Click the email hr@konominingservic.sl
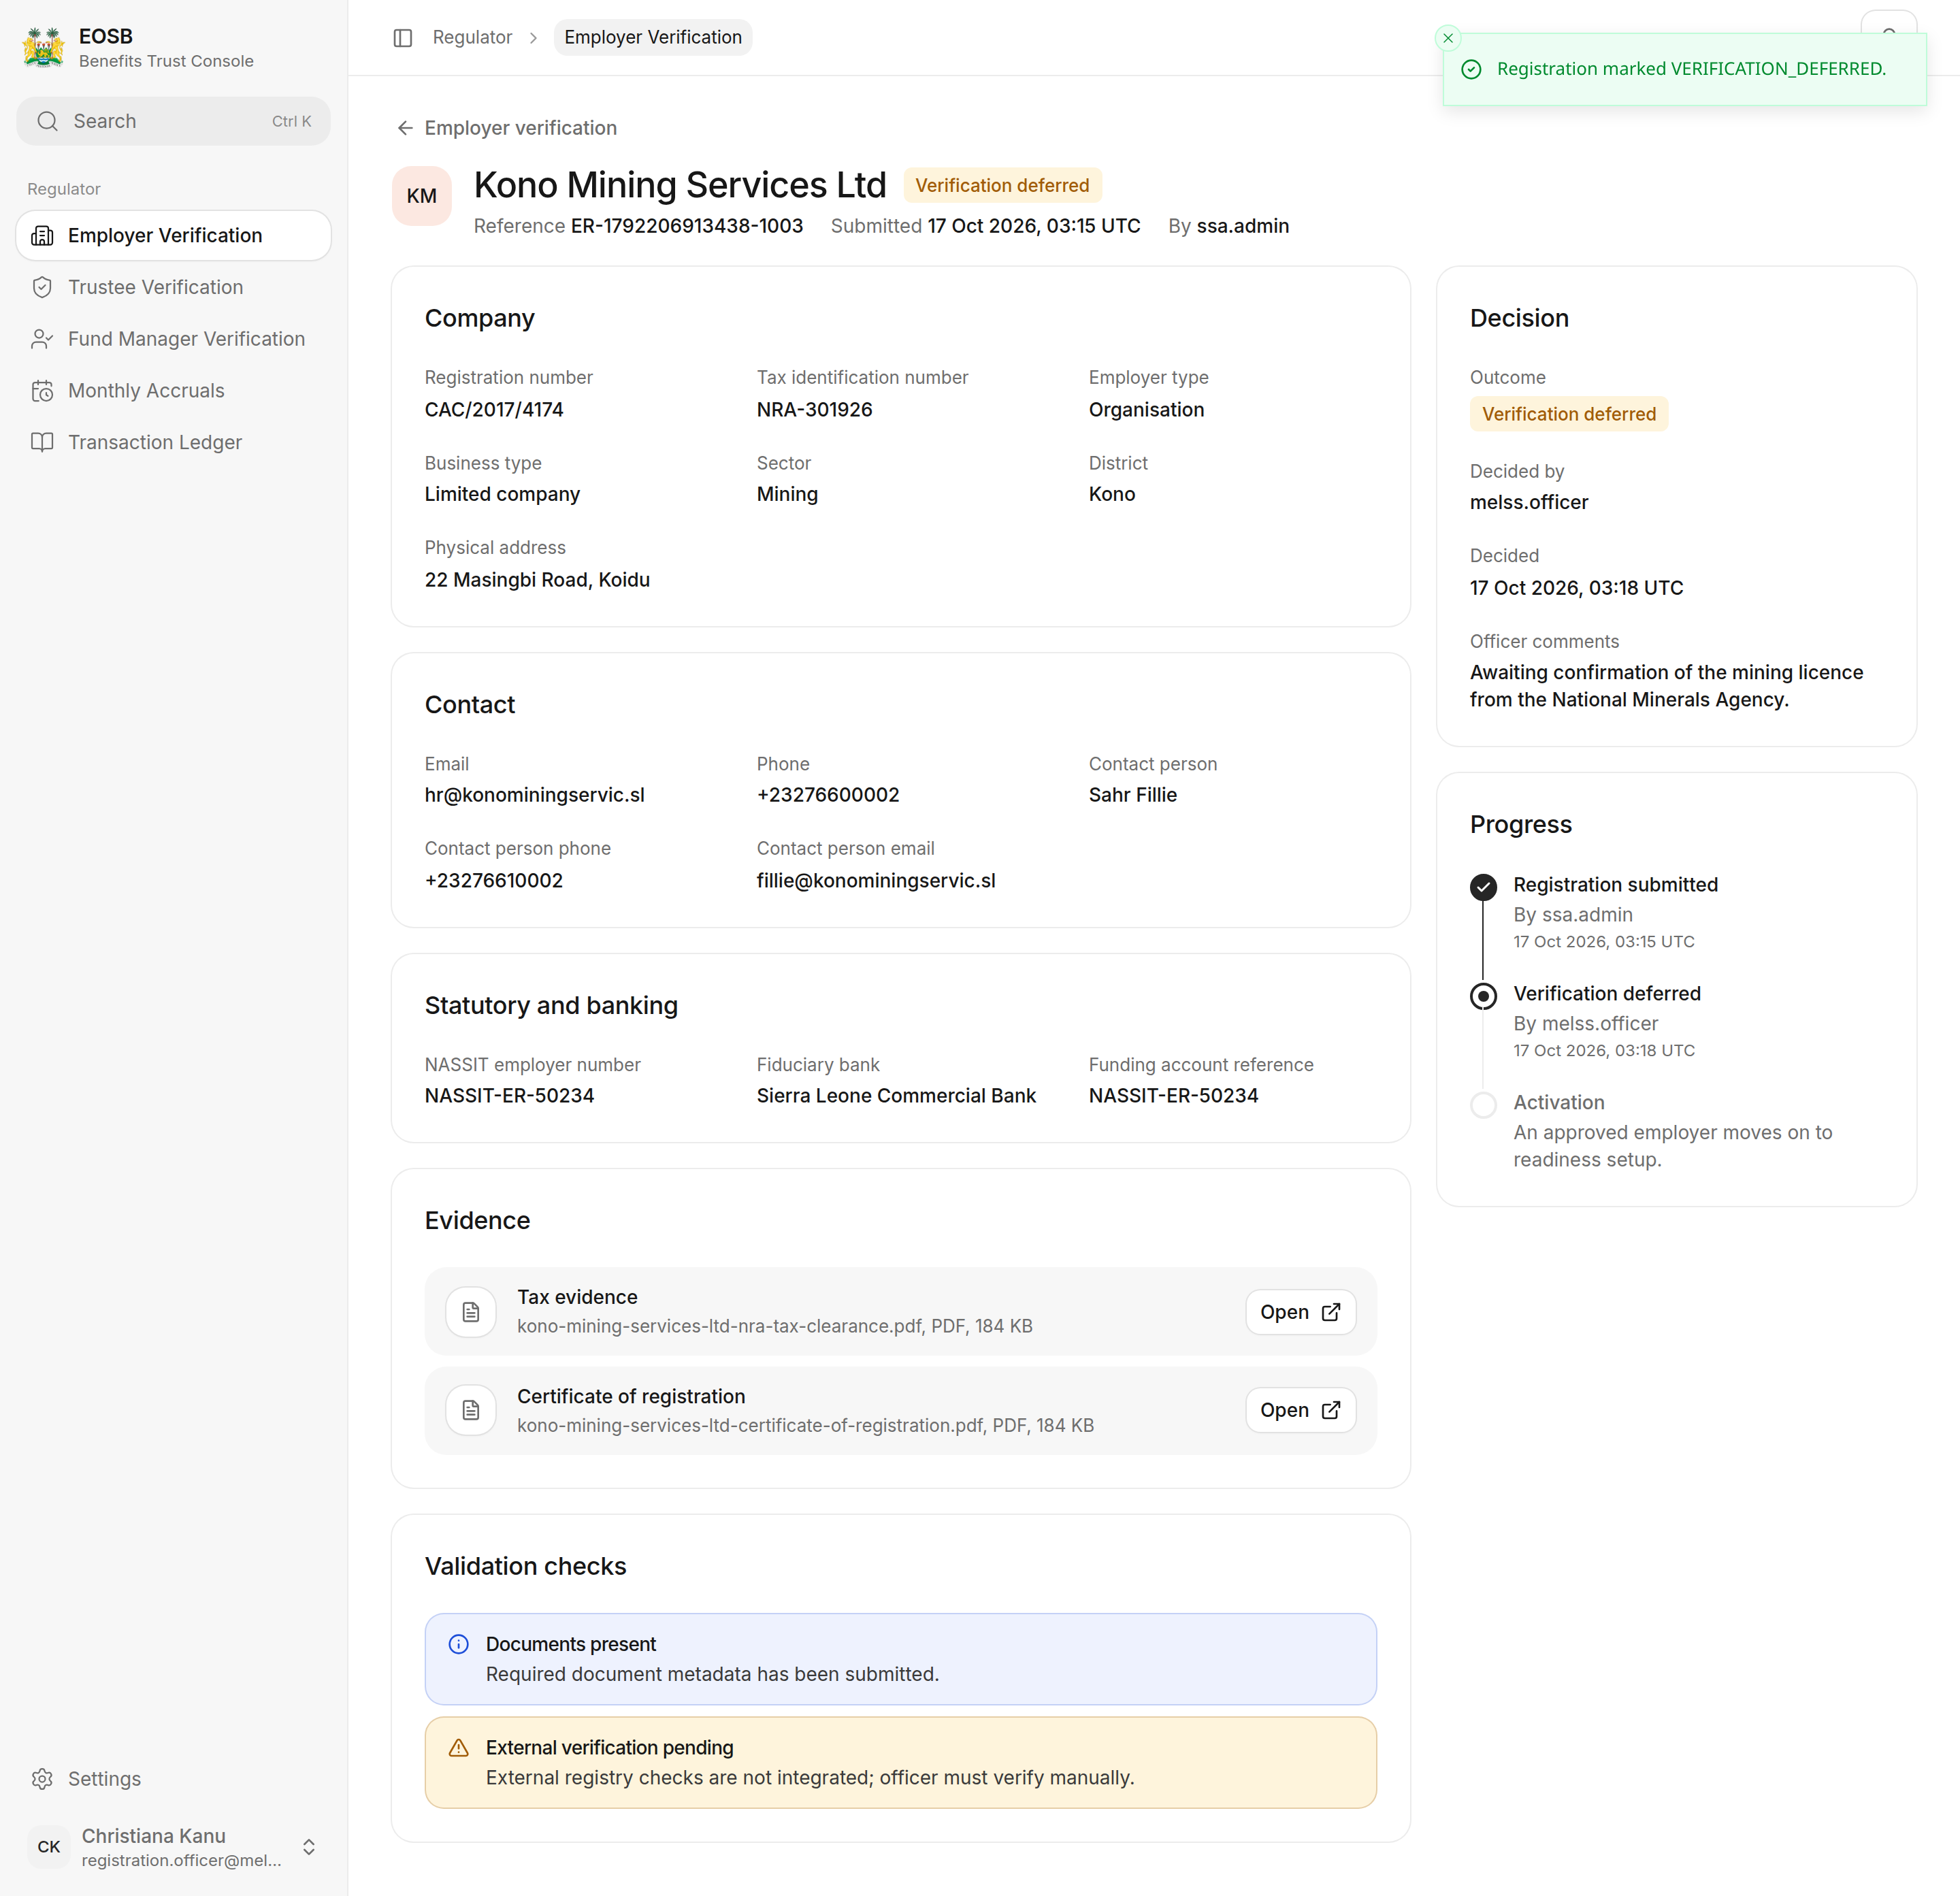 pyautogui.click(x=535, y=795)
